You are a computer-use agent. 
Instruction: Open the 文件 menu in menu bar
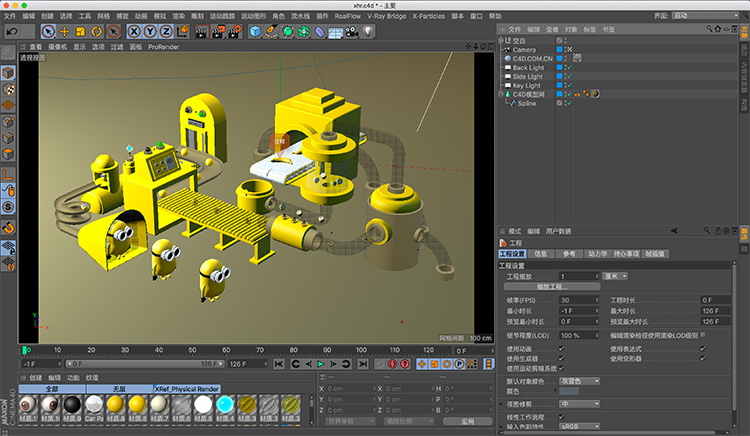10,16
